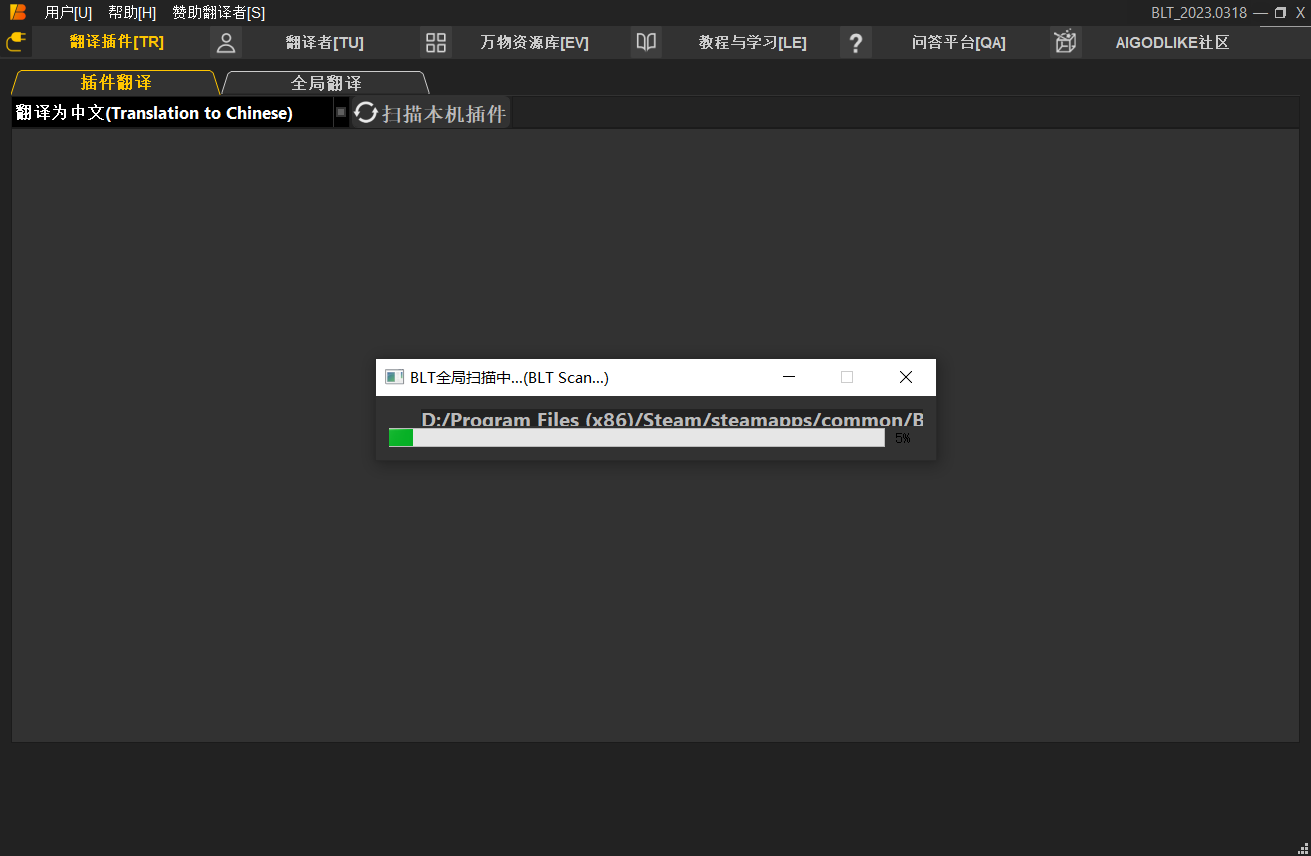Click the 5% progress label
The image size is (1311, 856).
click(903, 438)
